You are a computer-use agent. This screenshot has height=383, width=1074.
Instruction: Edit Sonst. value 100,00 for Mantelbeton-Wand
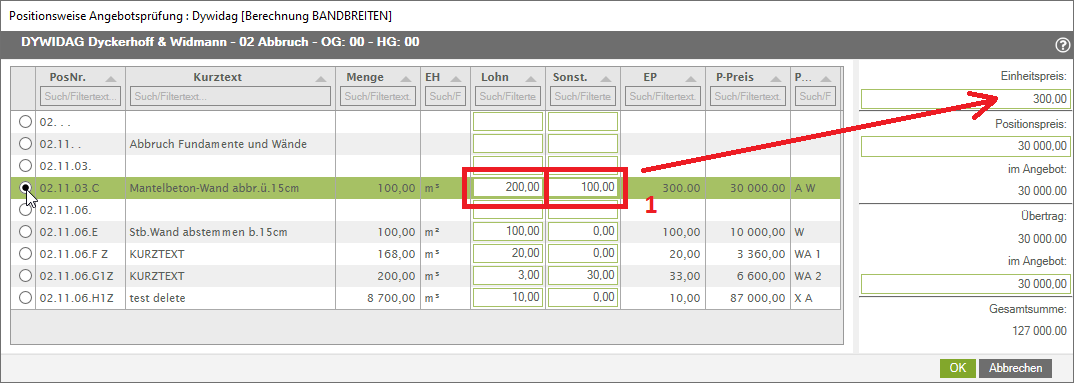click(583, 188)
